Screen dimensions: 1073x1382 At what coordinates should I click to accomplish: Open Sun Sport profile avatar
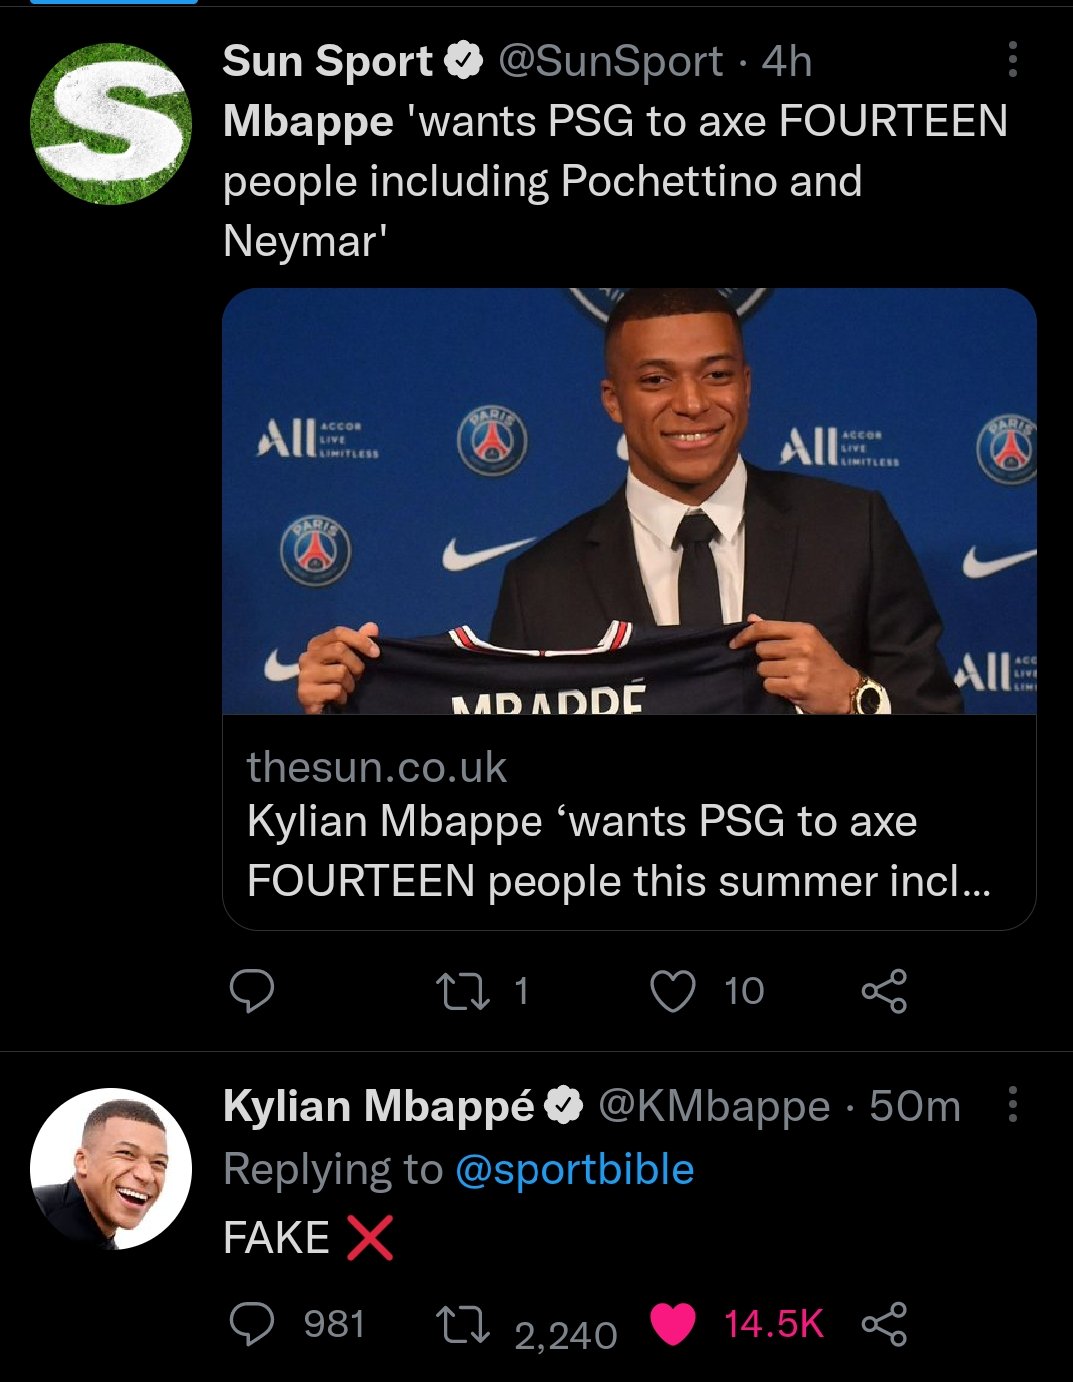coord(110,123)
